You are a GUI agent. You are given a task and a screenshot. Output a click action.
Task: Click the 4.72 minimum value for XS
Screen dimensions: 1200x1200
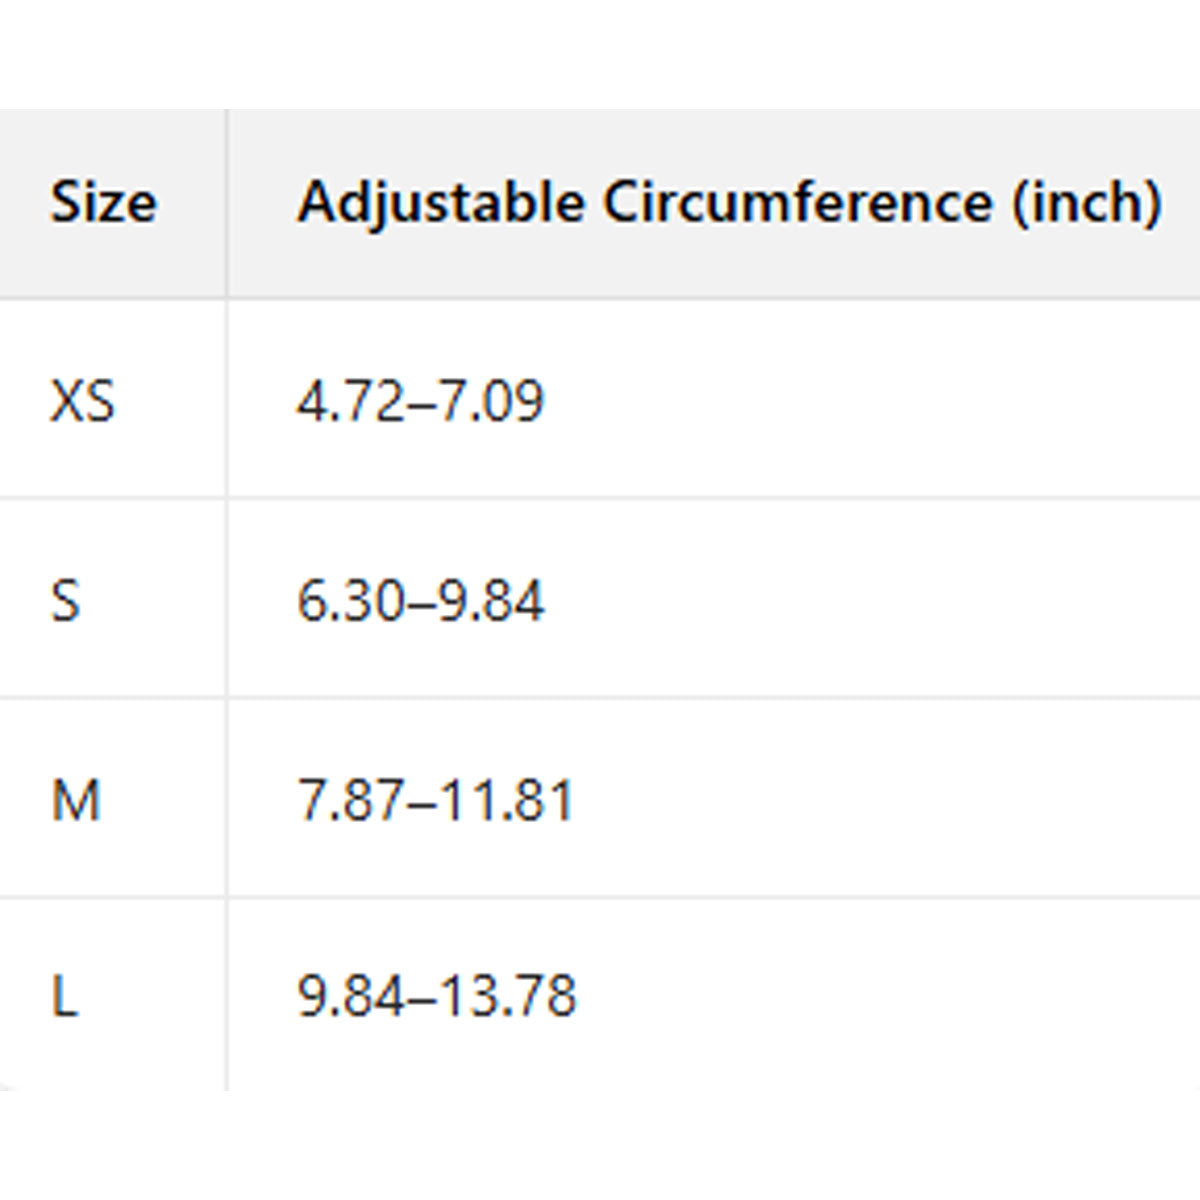tap(349, 401)
